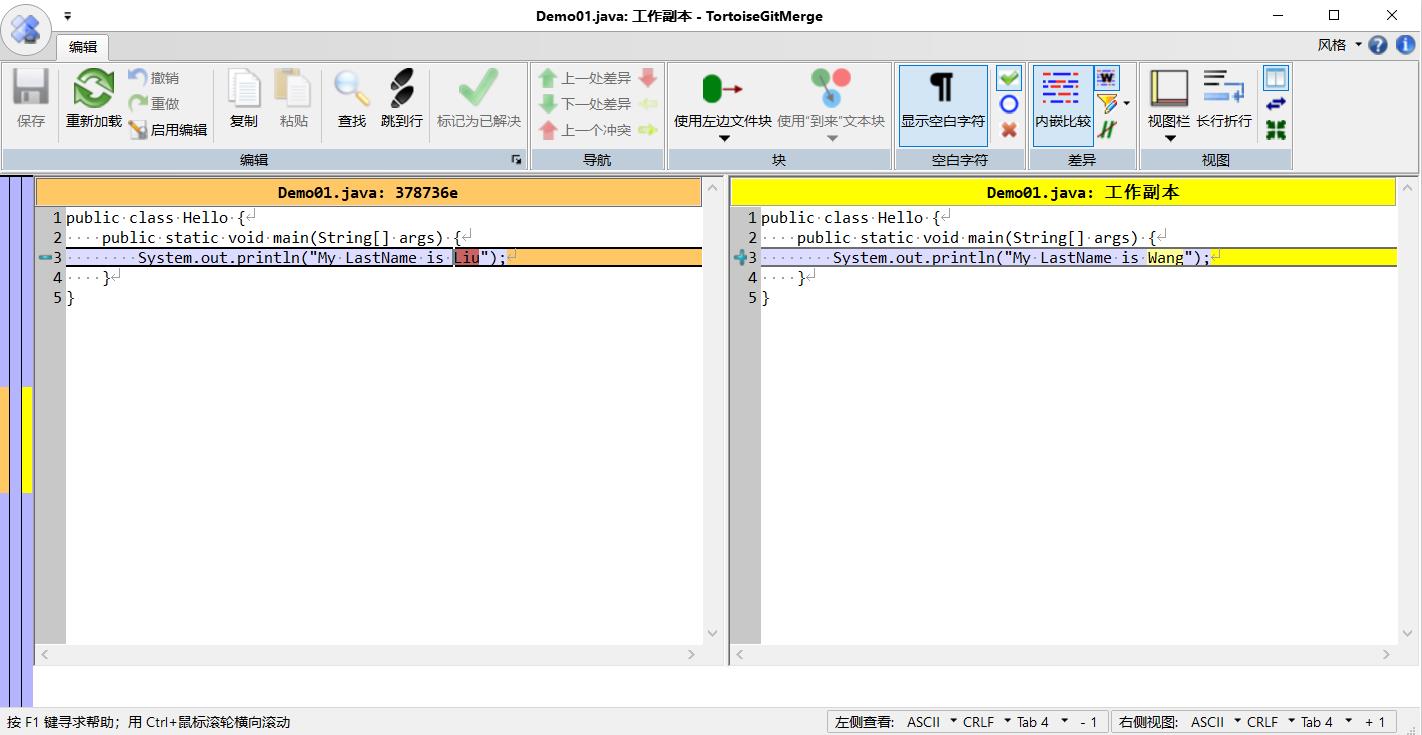Click the "Liu" highlighted text in left pane
This screenshot has height=735, width=1422.
click(x=467, y=258)
